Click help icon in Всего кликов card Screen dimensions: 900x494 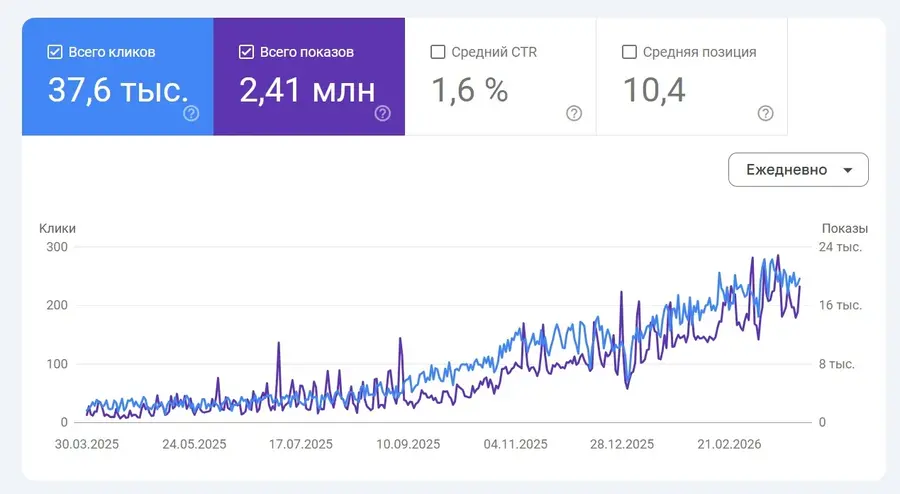pyautogui.click(x=191, y=113)
